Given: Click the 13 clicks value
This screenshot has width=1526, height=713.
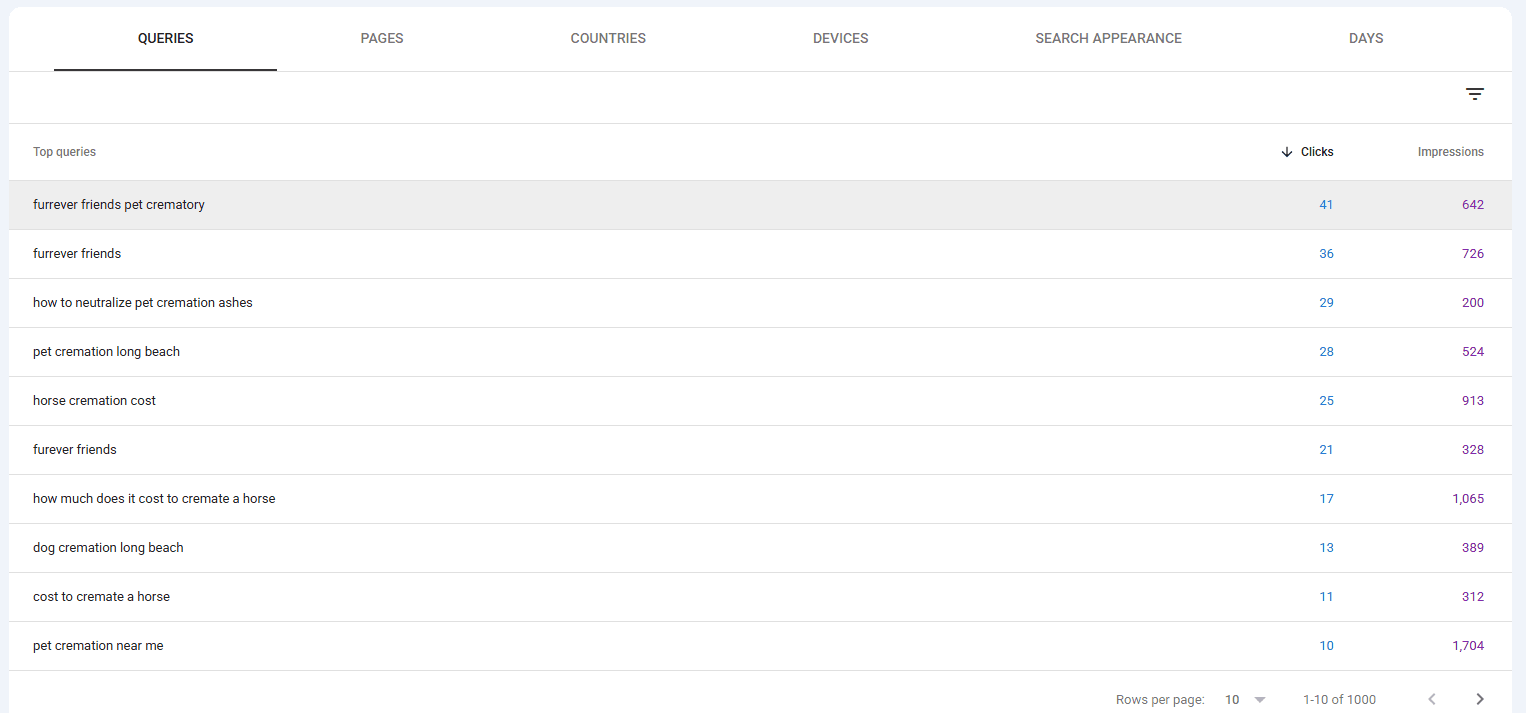Looking at the screenshot, I should [1326, 548].
